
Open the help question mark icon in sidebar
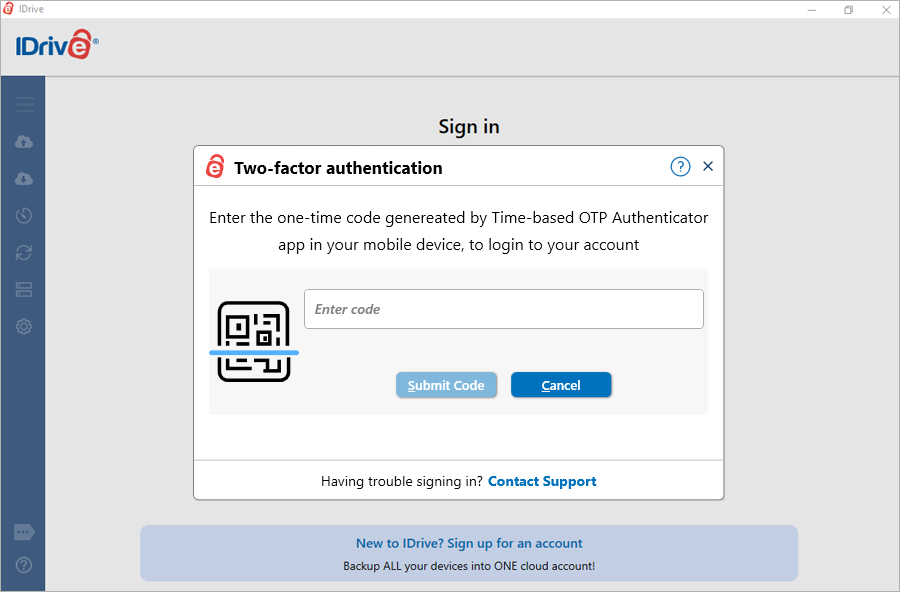24,566
